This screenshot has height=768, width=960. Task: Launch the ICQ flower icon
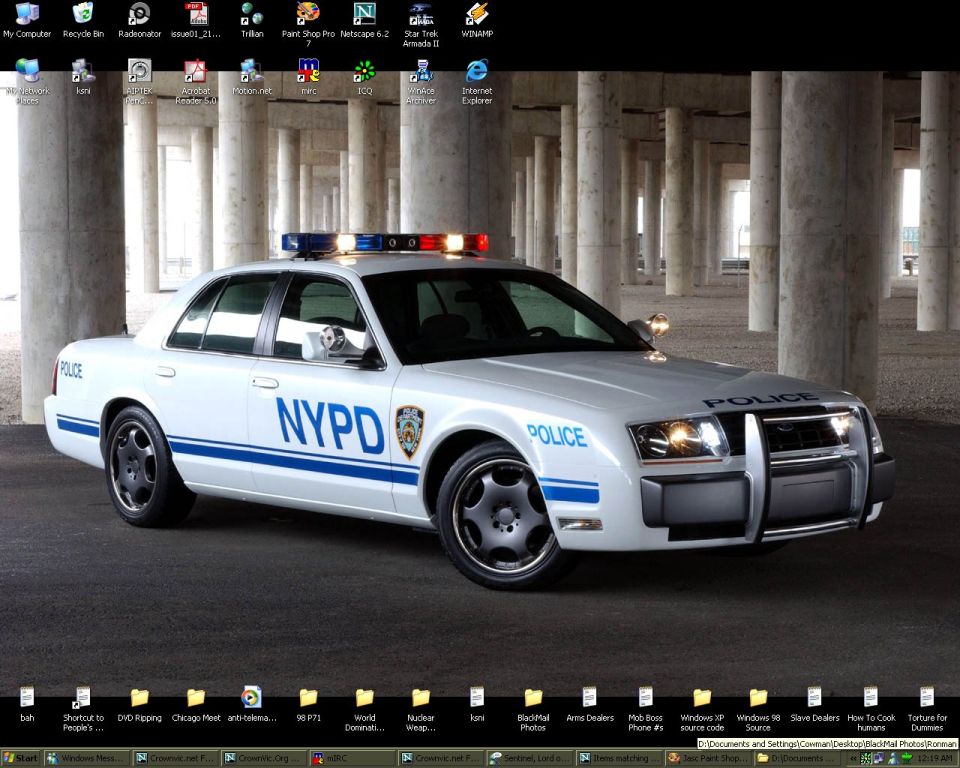(x=364, y=77)
